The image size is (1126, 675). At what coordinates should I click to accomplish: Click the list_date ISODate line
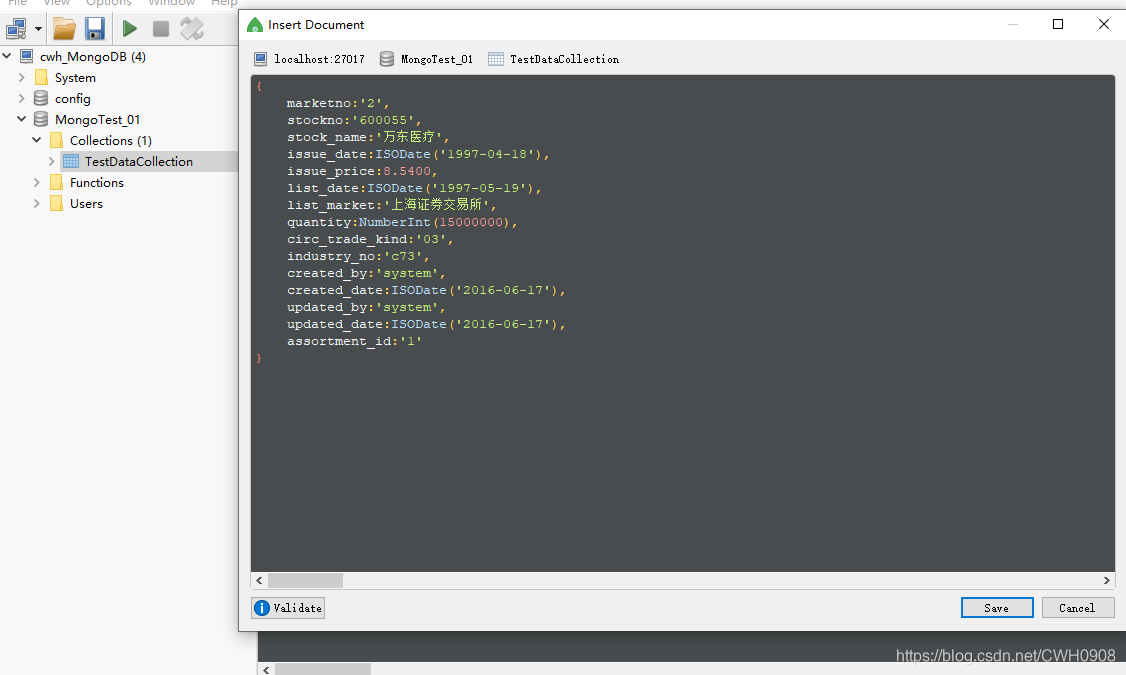[x=414, y=188]
